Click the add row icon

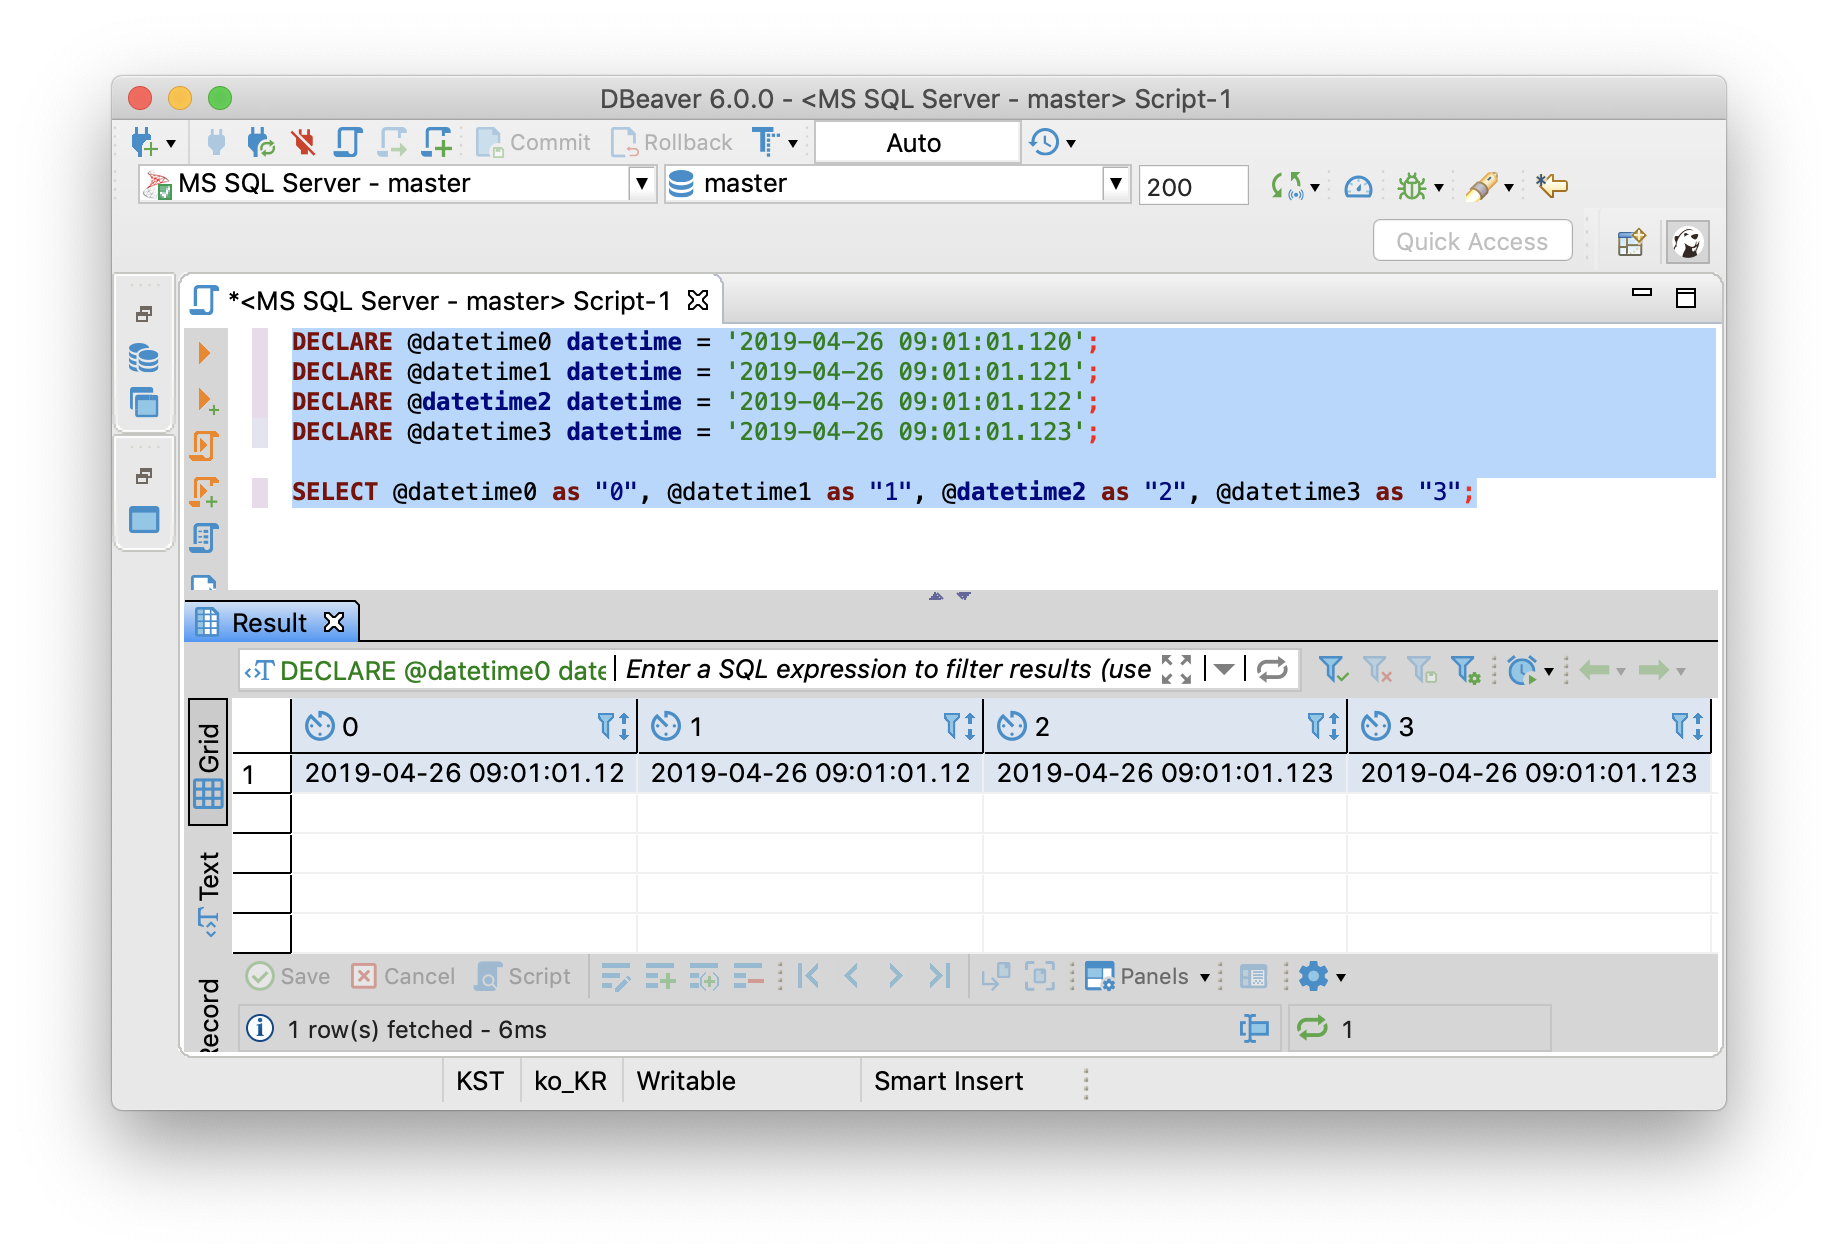[x=660, y=976]
